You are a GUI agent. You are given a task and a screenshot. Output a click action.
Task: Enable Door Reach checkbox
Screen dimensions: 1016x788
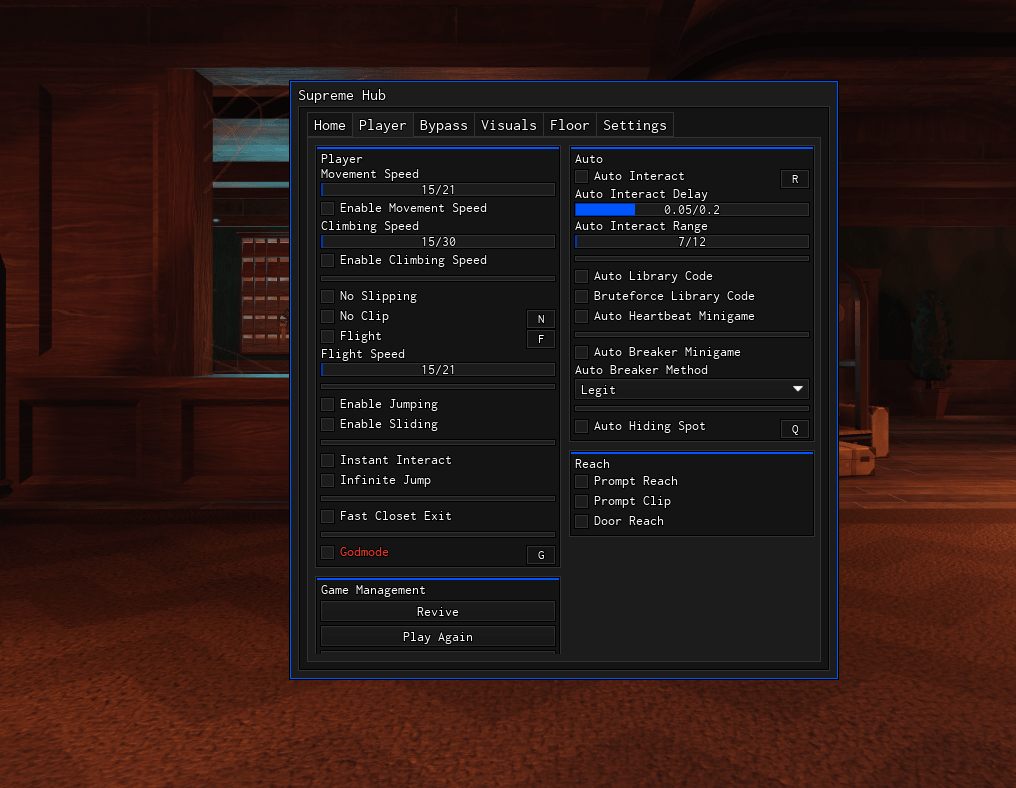click(582, 522)
